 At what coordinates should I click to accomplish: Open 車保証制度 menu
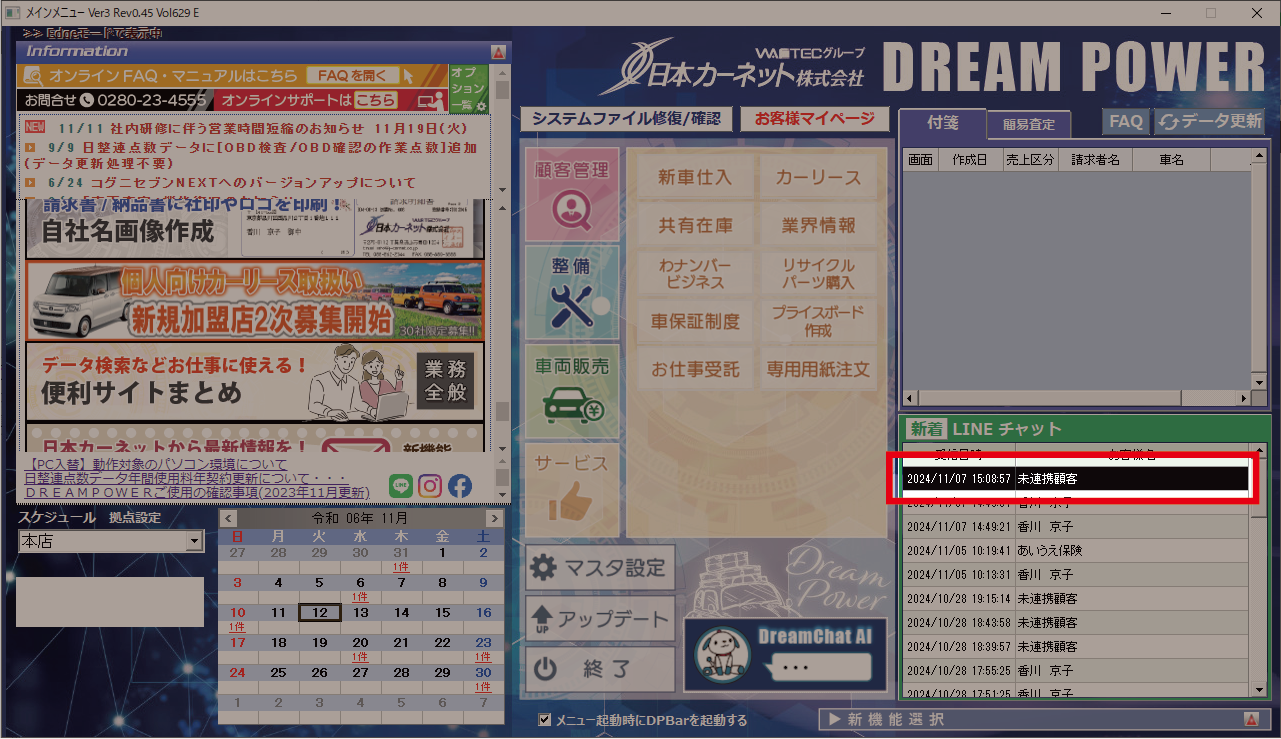pos(695,322)
